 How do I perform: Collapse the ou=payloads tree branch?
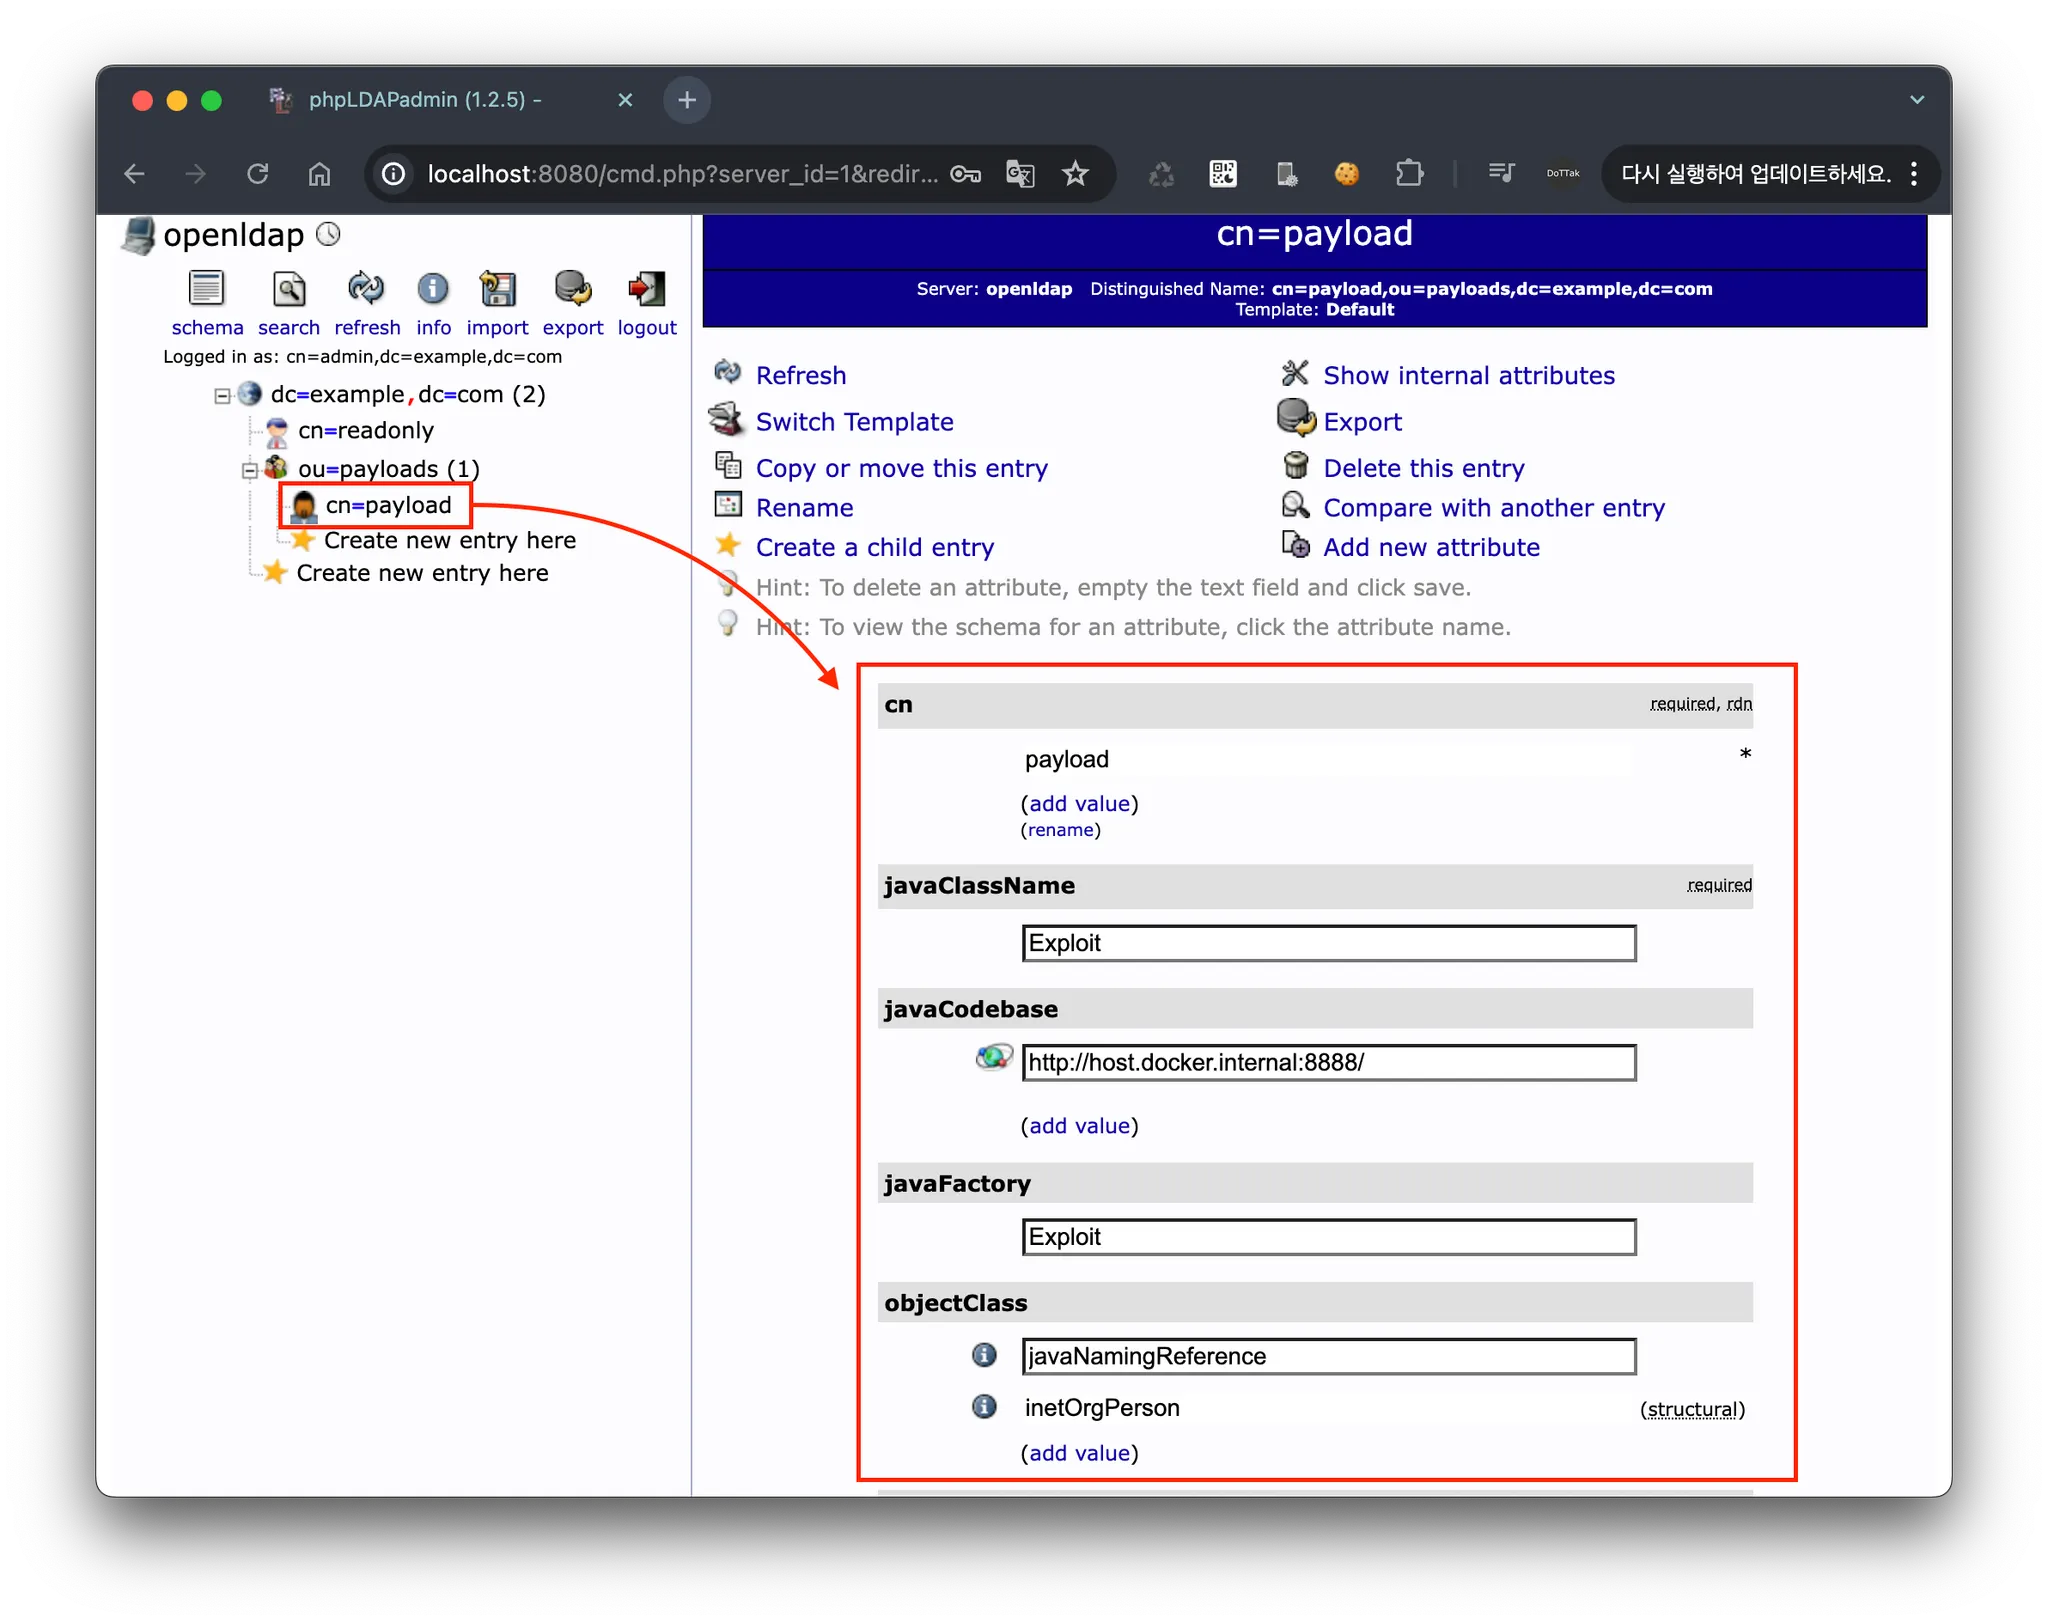click(x=249, y=470)
